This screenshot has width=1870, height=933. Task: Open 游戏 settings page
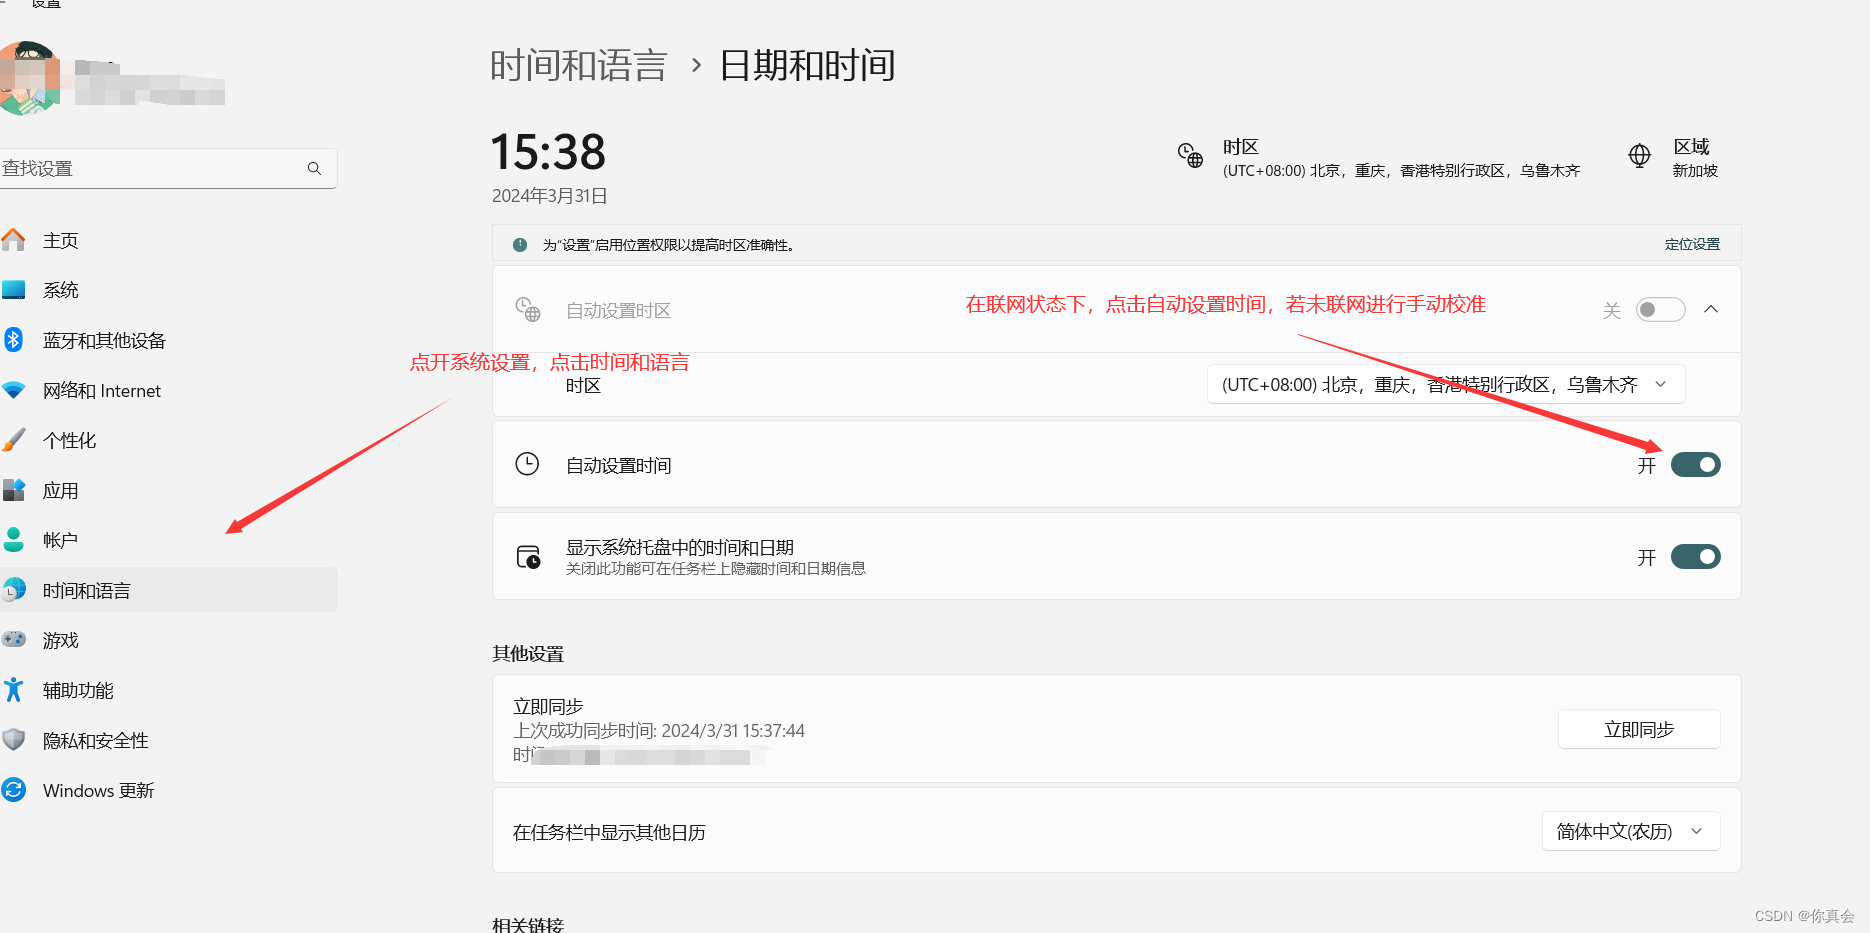point(168,640)
